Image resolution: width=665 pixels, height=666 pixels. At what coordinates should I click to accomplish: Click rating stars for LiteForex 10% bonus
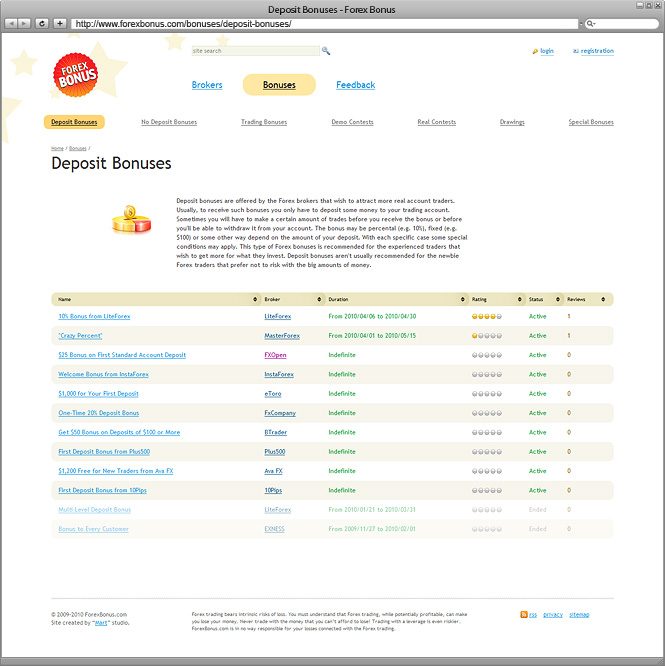tap(487, 316)
